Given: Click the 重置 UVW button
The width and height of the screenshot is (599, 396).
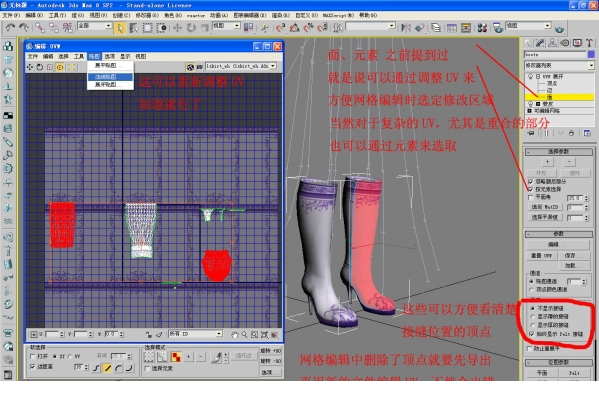Looking at the screenshot, I should 541,255.
